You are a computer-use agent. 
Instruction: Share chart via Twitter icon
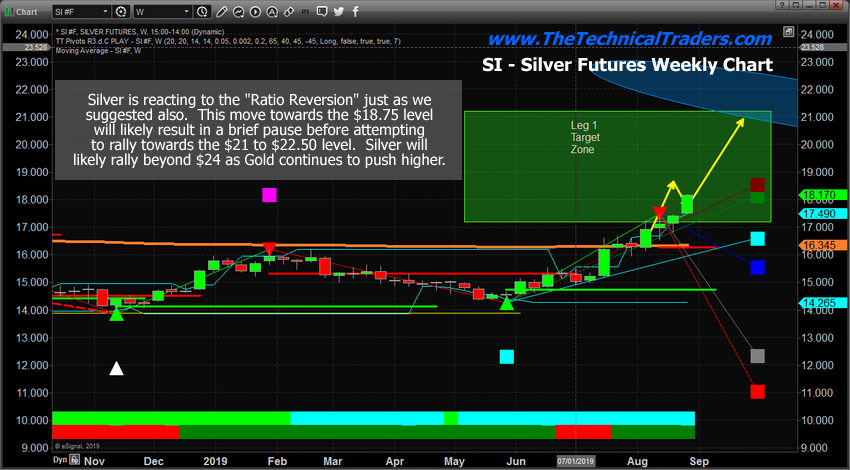[x=339, y=11]
